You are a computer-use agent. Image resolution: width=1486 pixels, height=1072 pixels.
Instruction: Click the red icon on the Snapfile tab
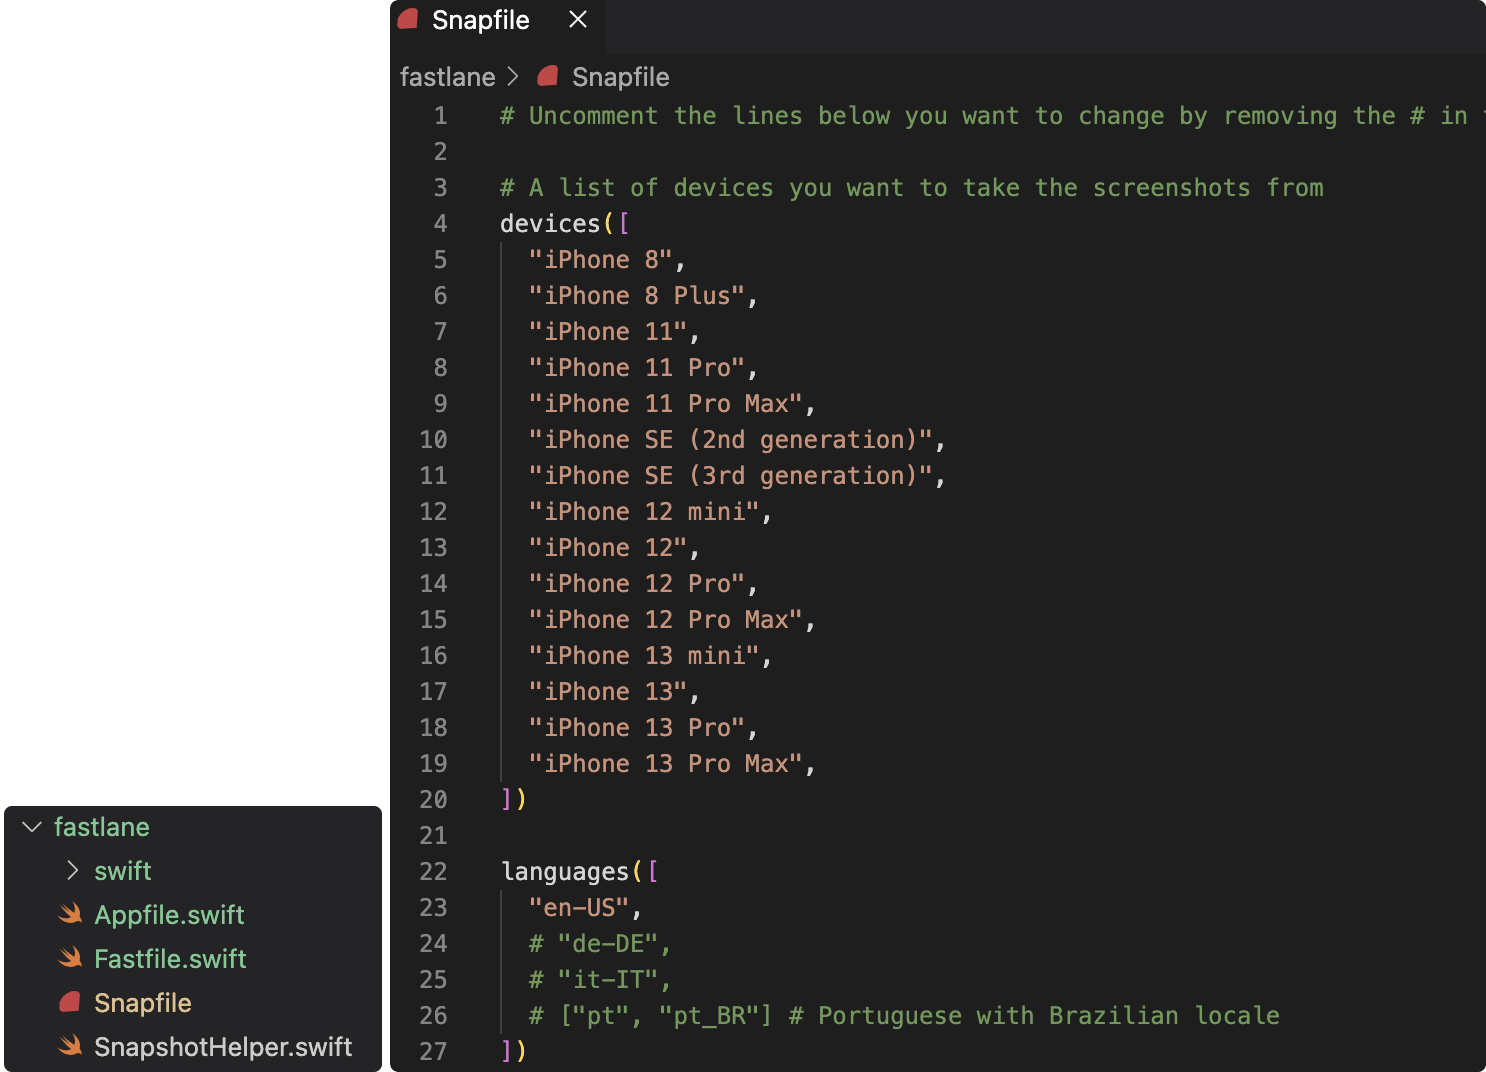(x=408, y=19)
